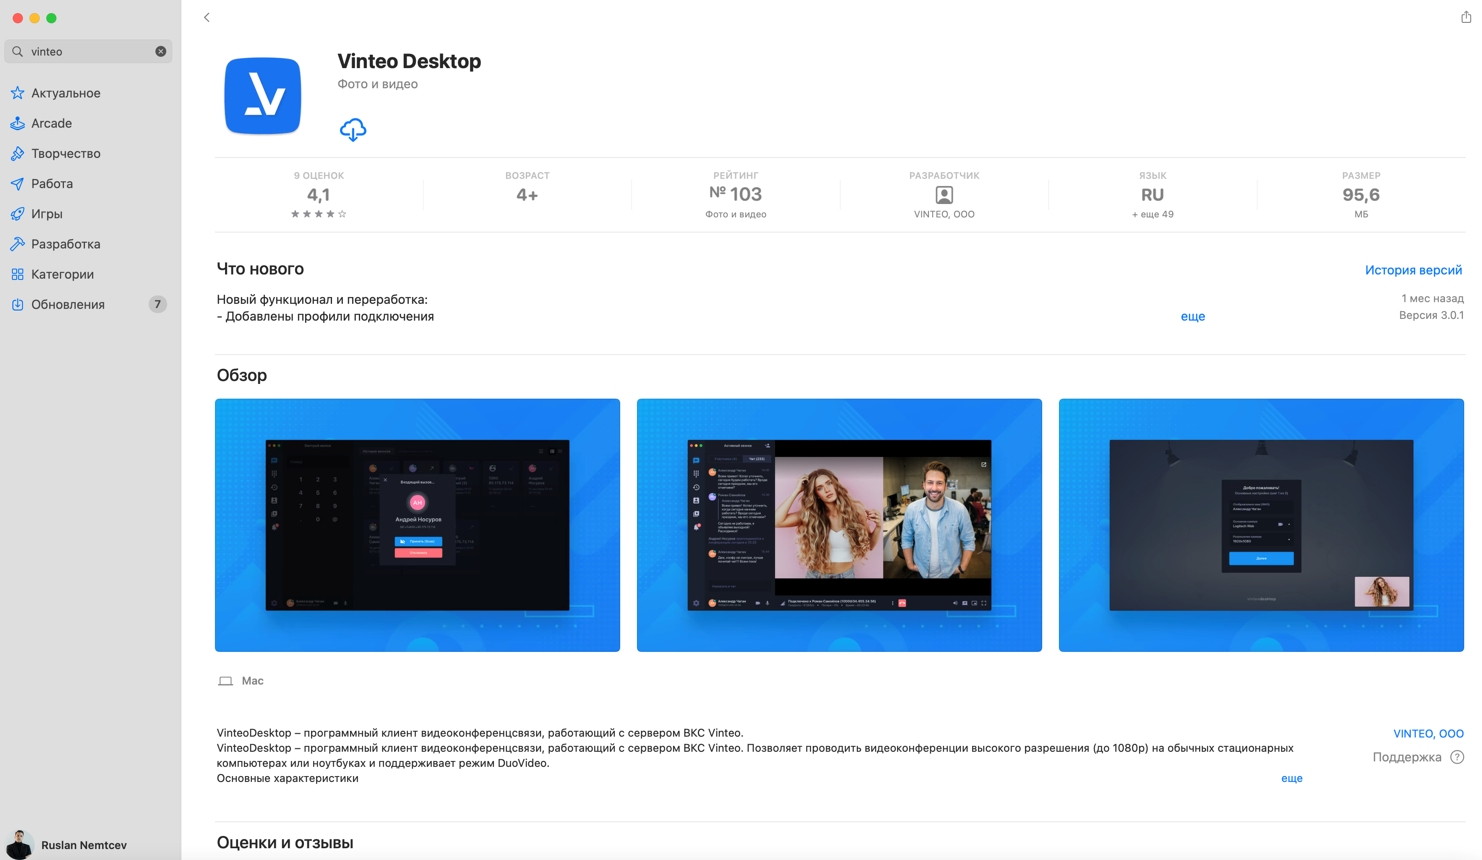Expand the app description with еще

coord(1292,778)
